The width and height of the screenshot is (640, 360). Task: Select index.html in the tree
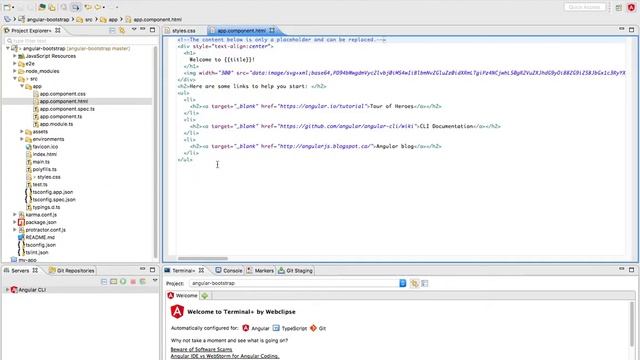pyautogui.click(x=44, y=154)
